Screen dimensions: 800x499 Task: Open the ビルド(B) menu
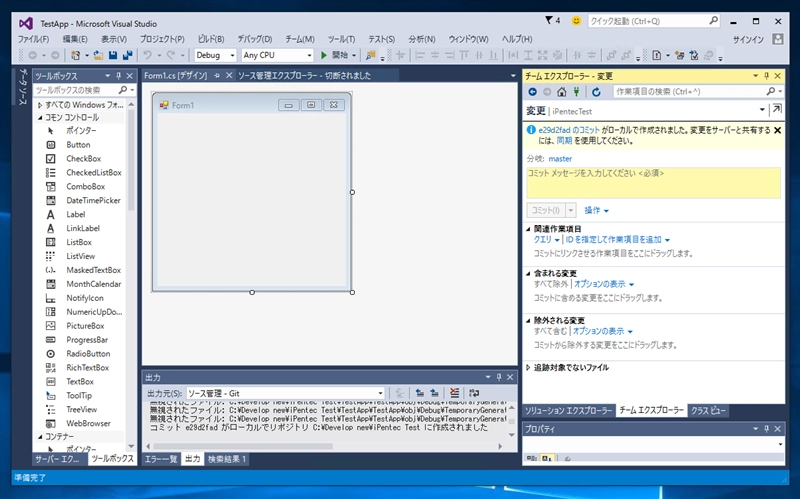point(211,39)
